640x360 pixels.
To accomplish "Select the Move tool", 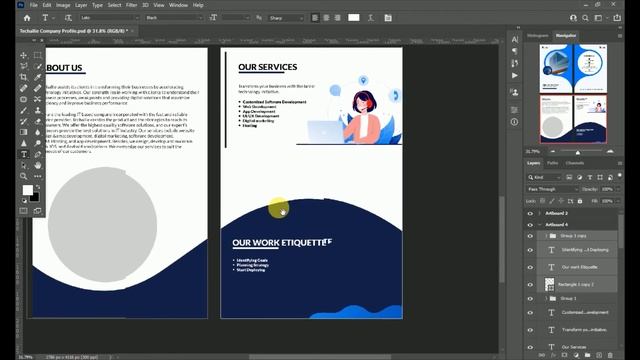I will tap(24, 55).
